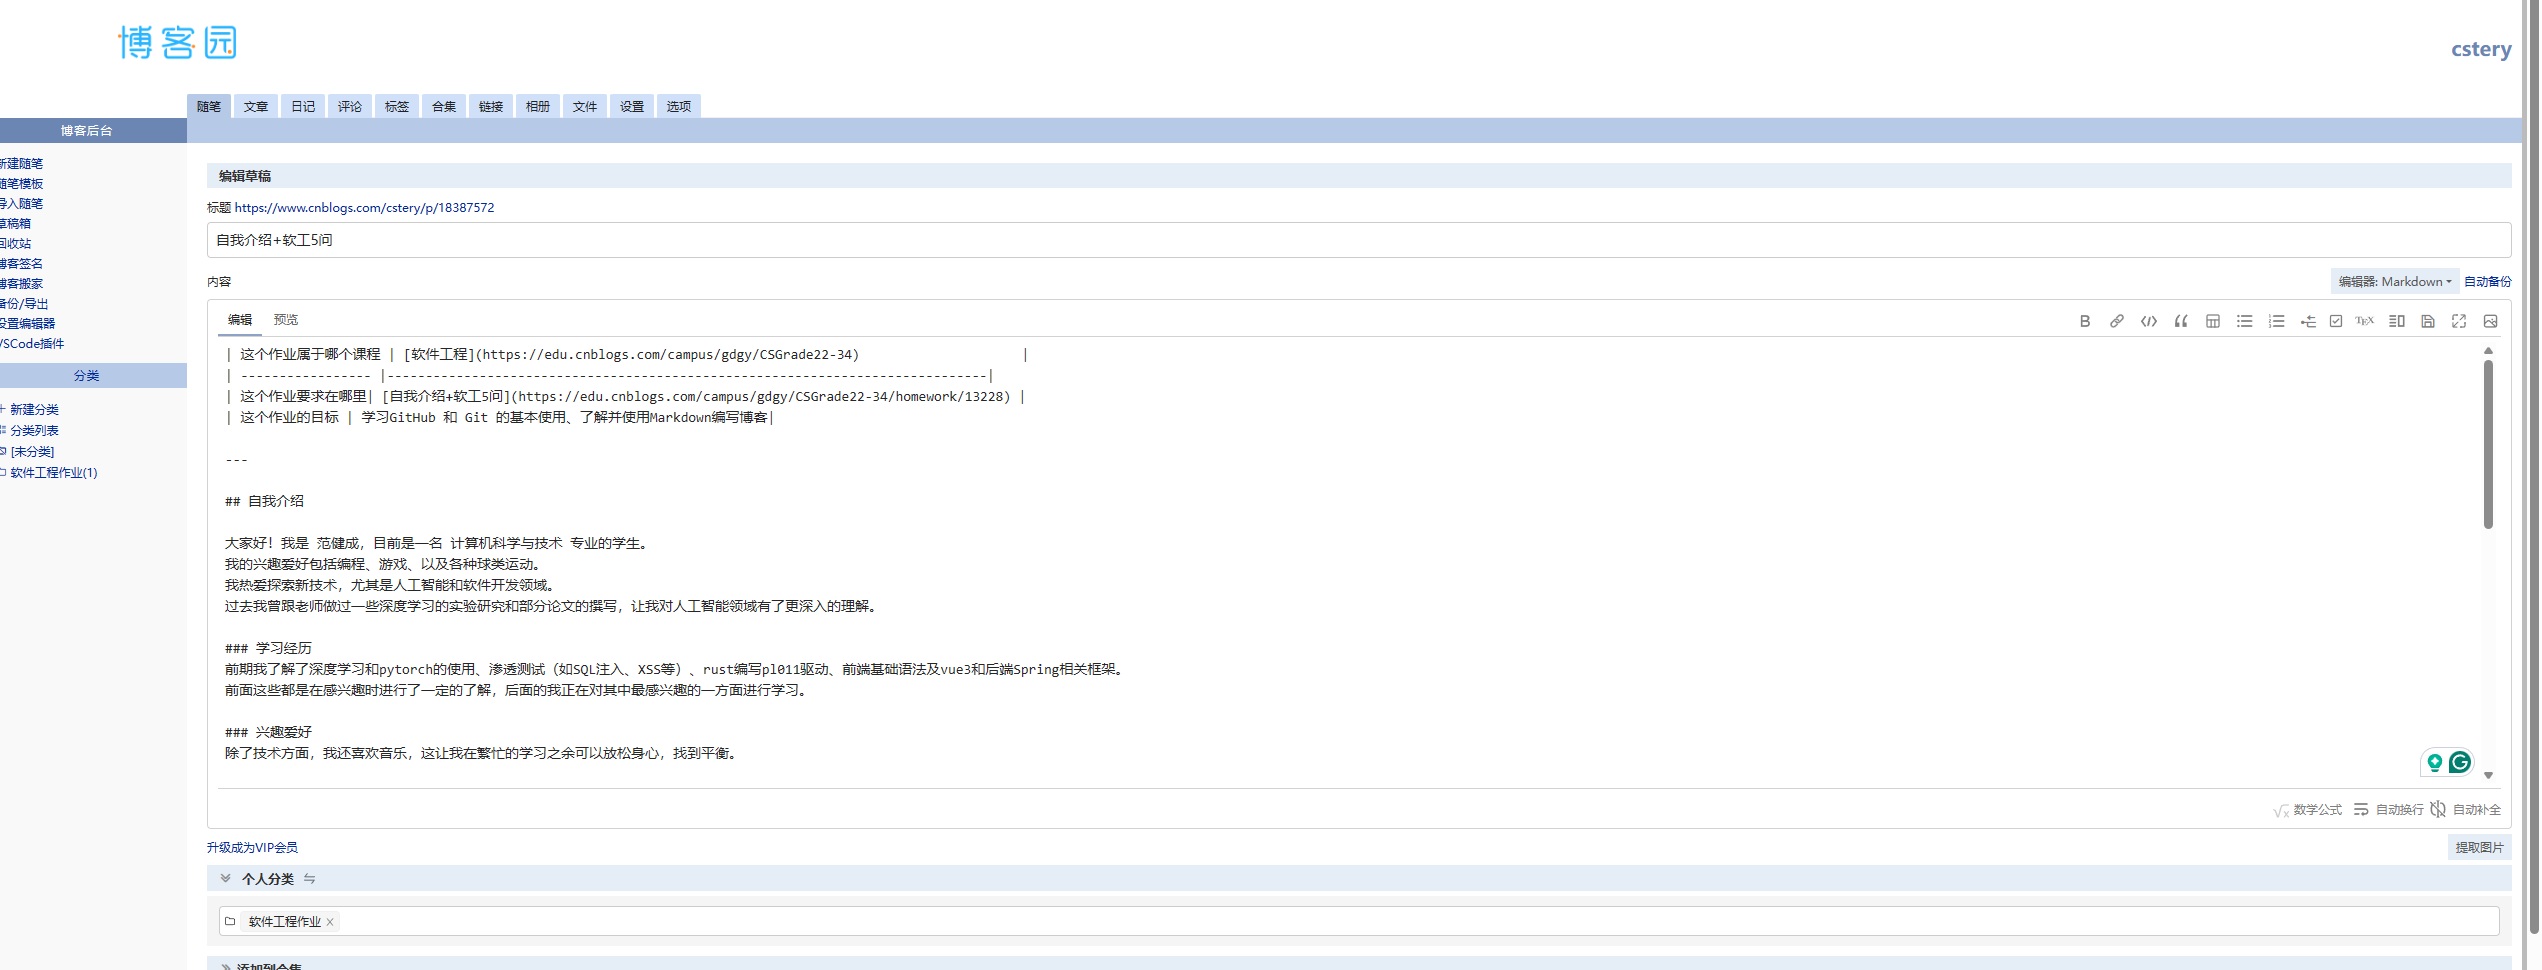
Task: Insert a blockquote with quote icon
Action: point(2180,321)
